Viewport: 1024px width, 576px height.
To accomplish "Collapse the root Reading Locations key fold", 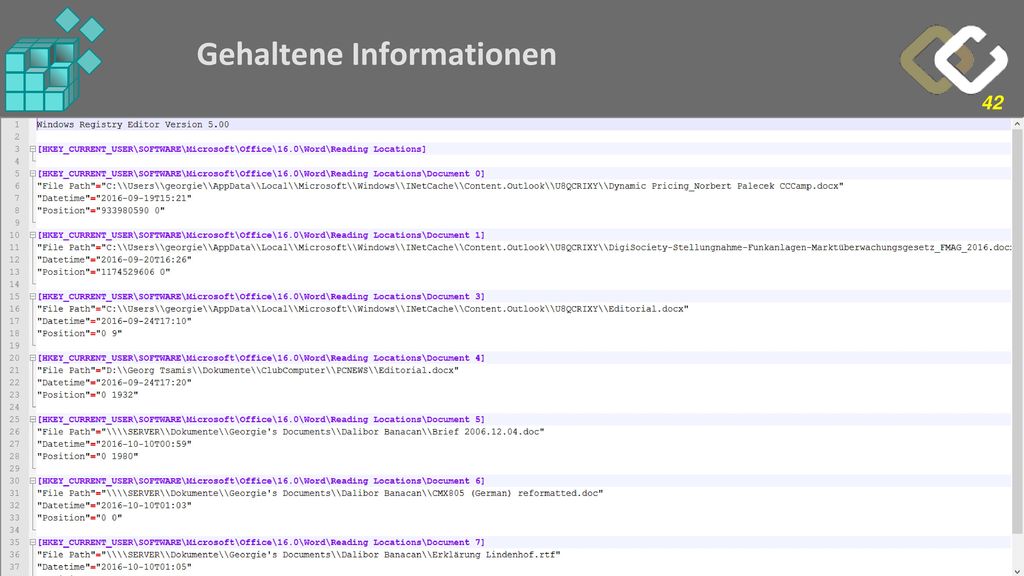I will [x=33, y=149].
